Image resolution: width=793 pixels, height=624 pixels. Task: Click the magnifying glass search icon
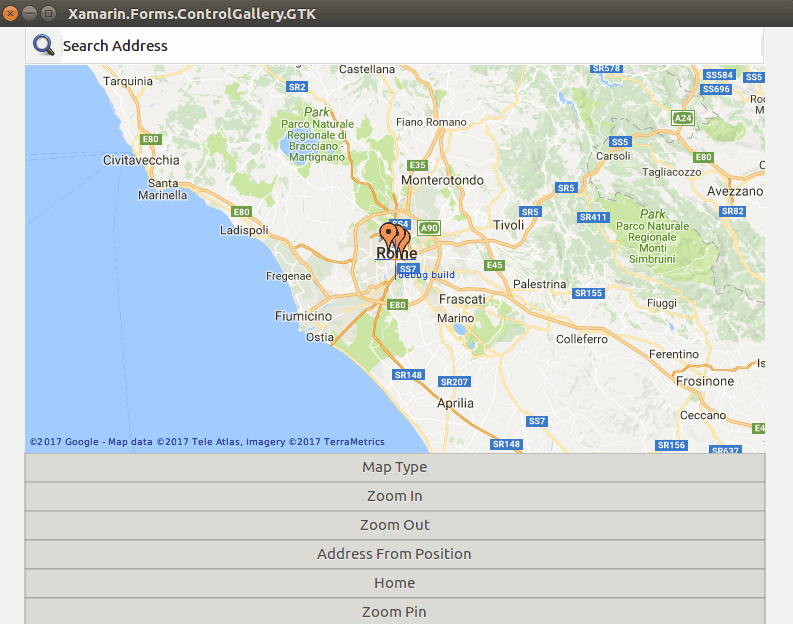click(43, 46)
